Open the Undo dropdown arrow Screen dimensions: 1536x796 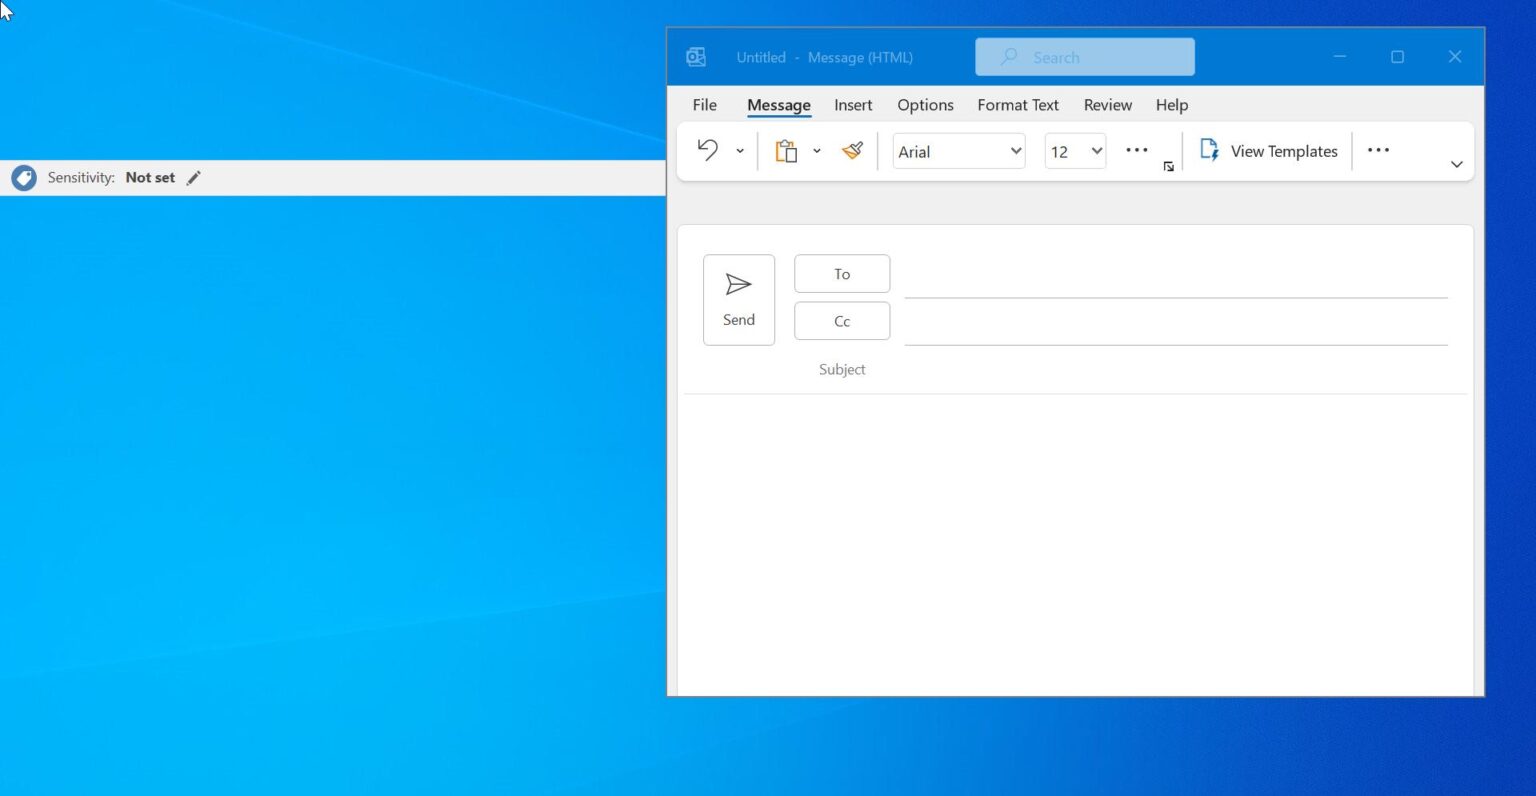click(x=740, y=150)
